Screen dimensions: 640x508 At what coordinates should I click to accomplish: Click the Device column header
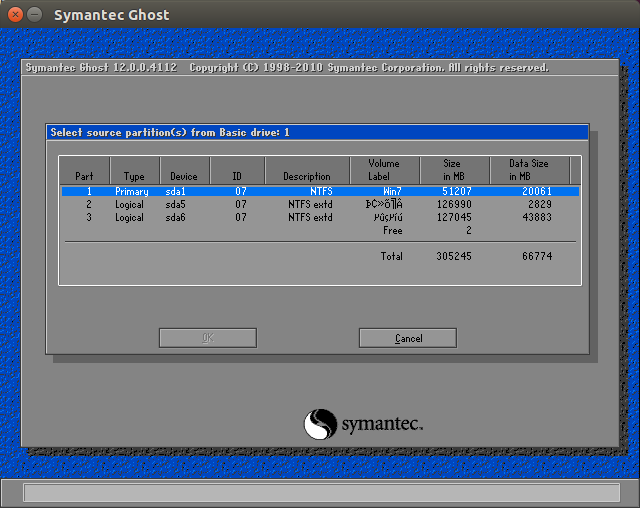184,170
